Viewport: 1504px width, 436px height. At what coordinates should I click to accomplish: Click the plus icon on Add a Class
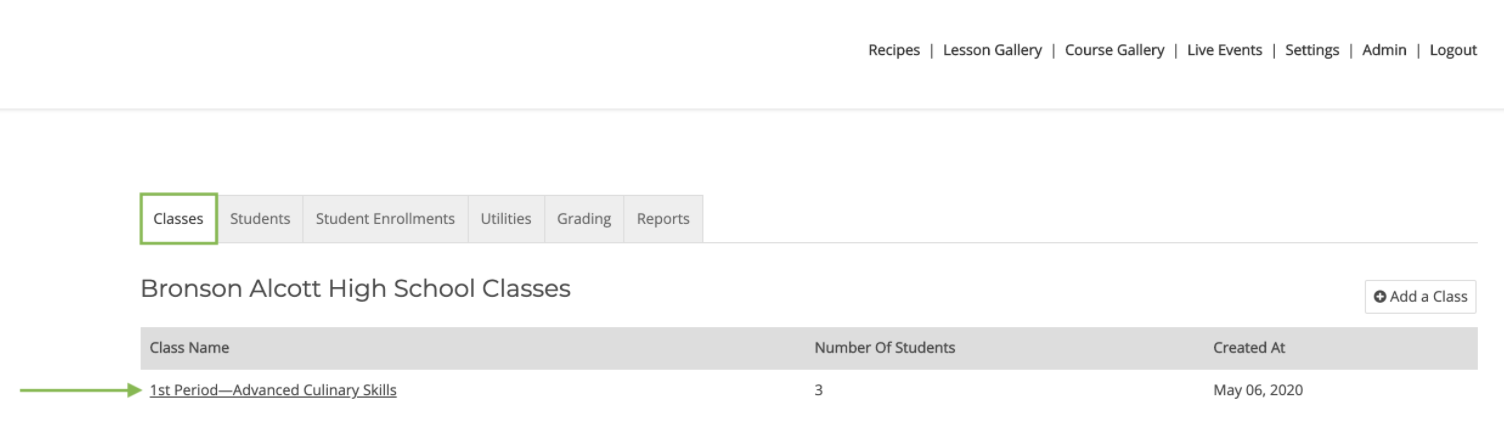[x=1380, y=297]
